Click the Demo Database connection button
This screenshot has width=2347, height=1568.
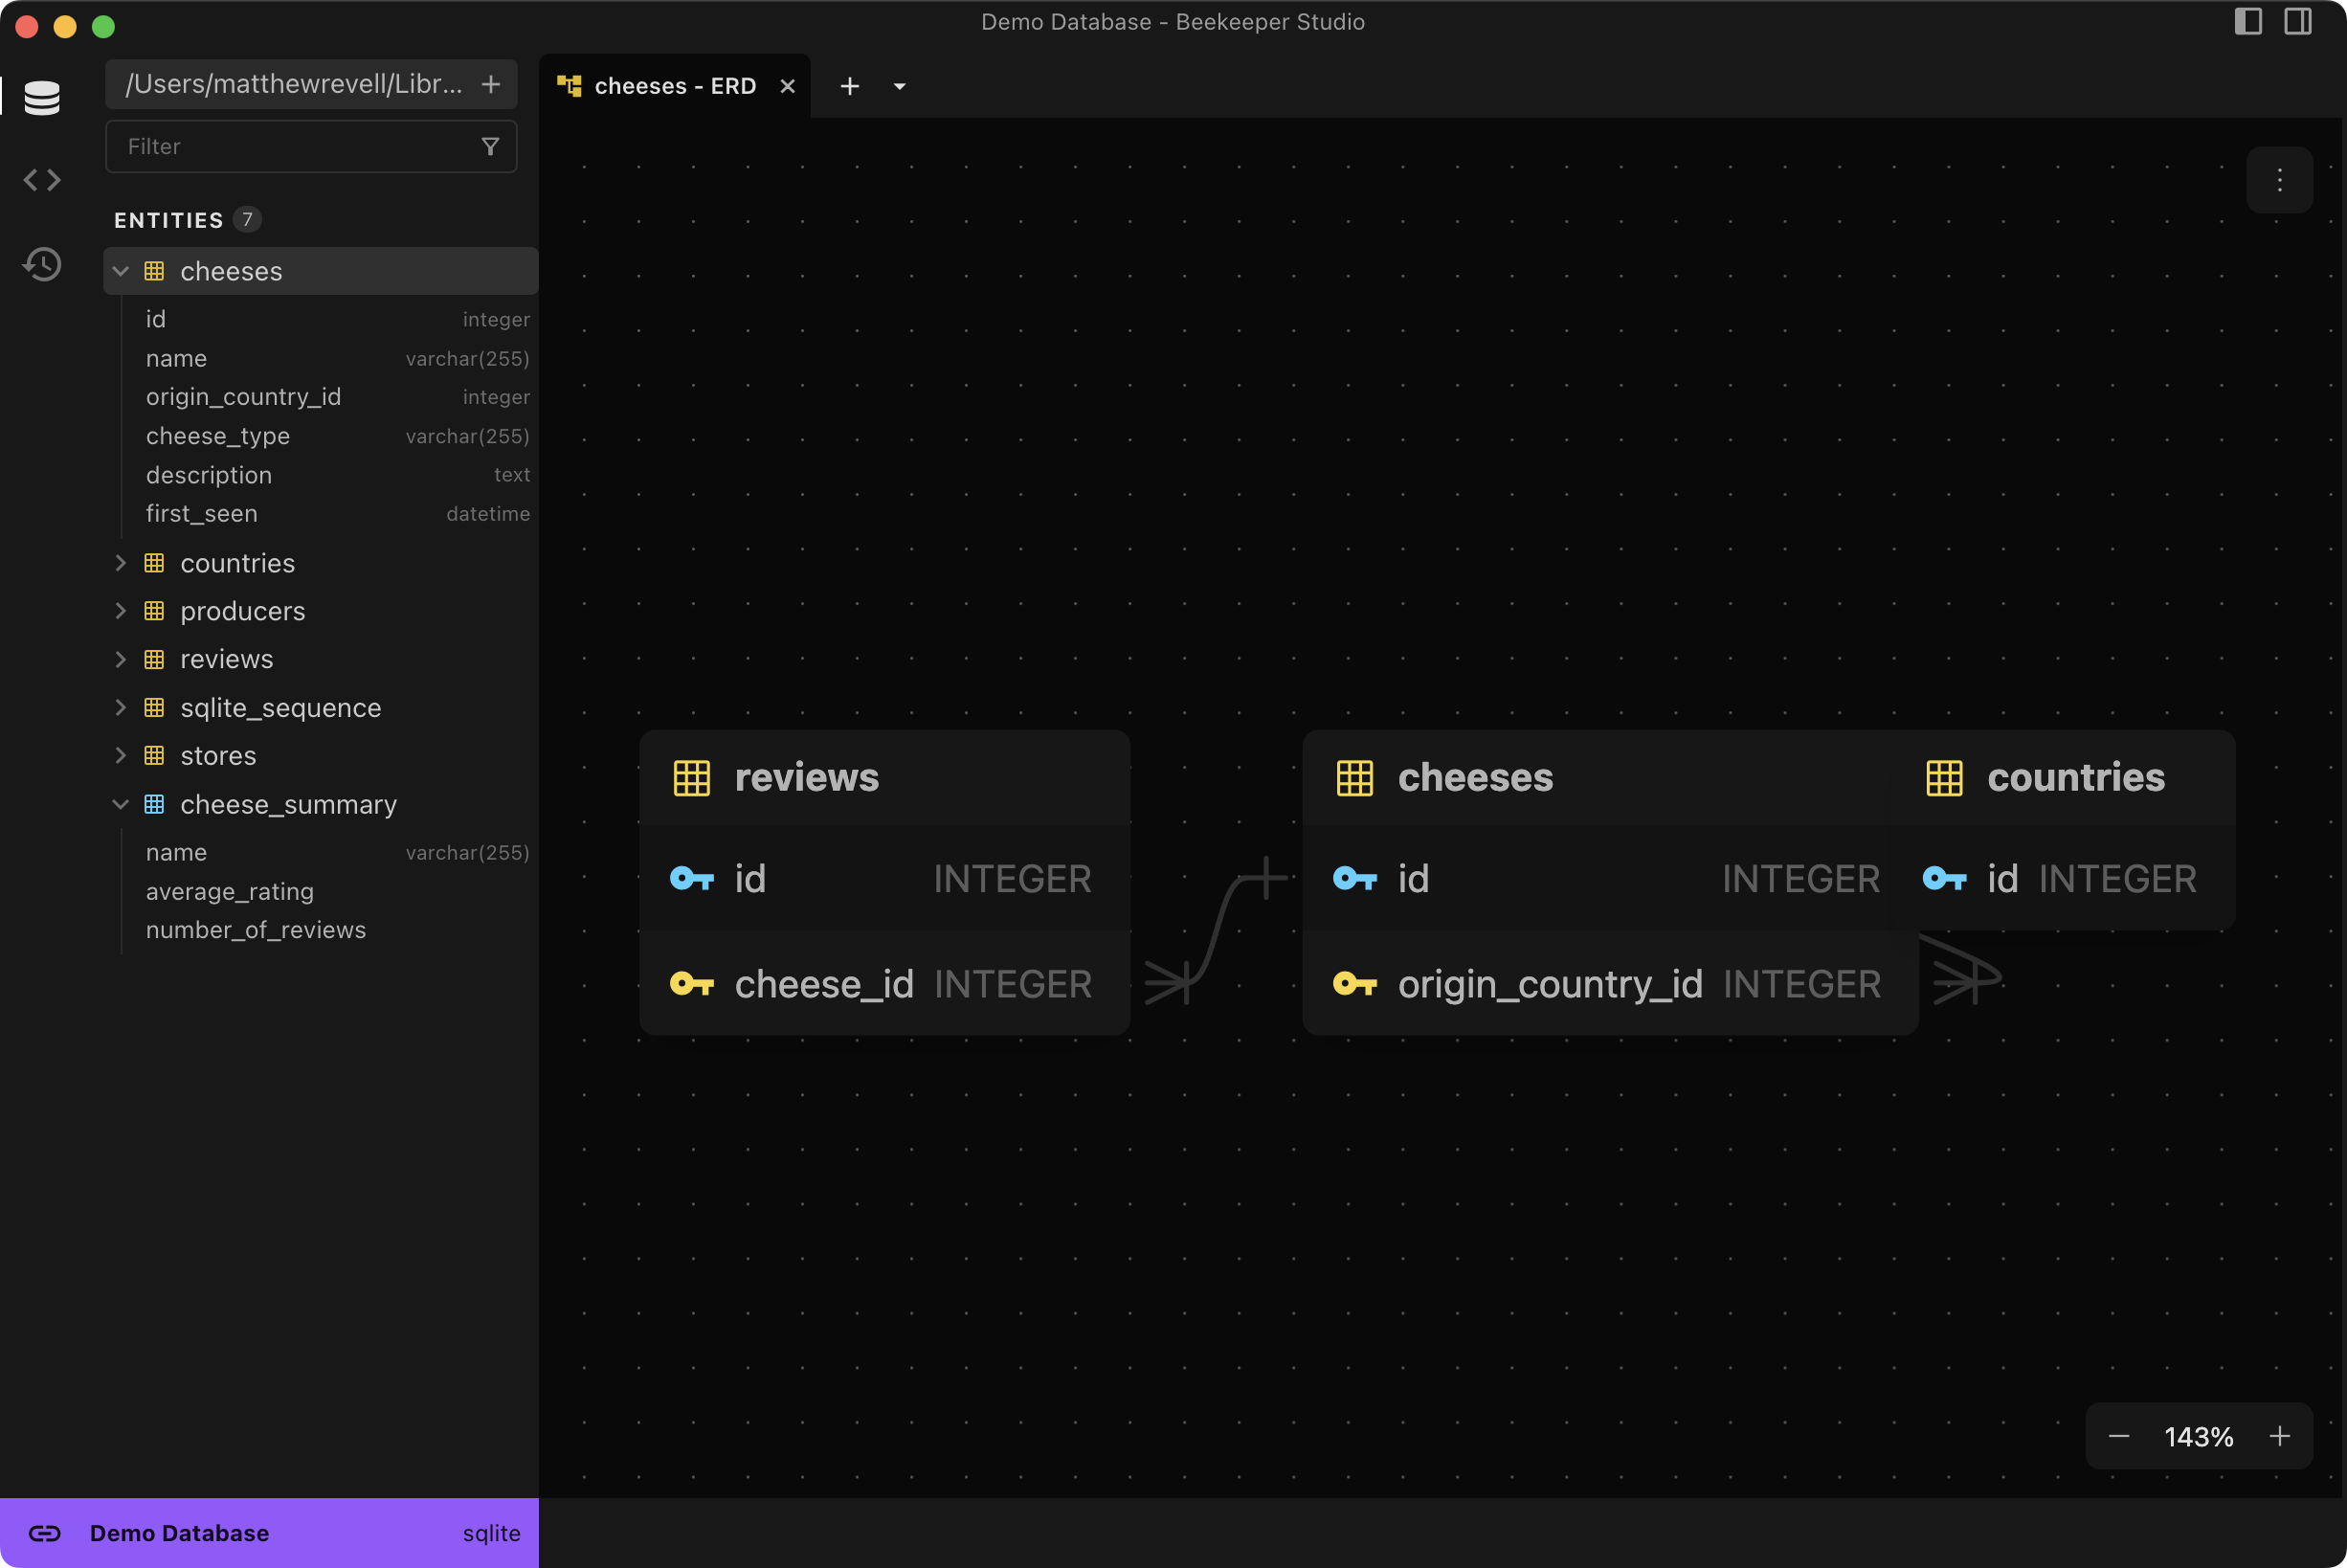(179, 1533)
